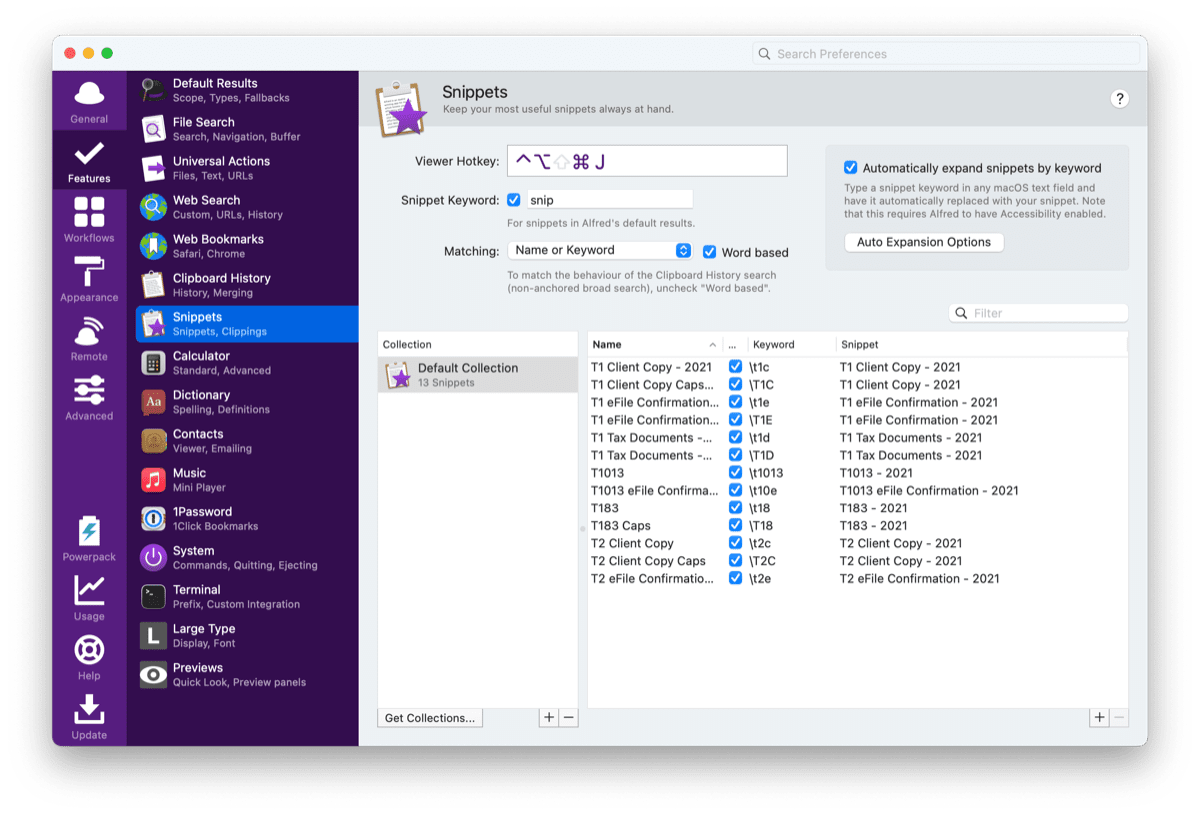
Task: Select the Snippets feature in the sidebar
Action: tap(247, 324)
